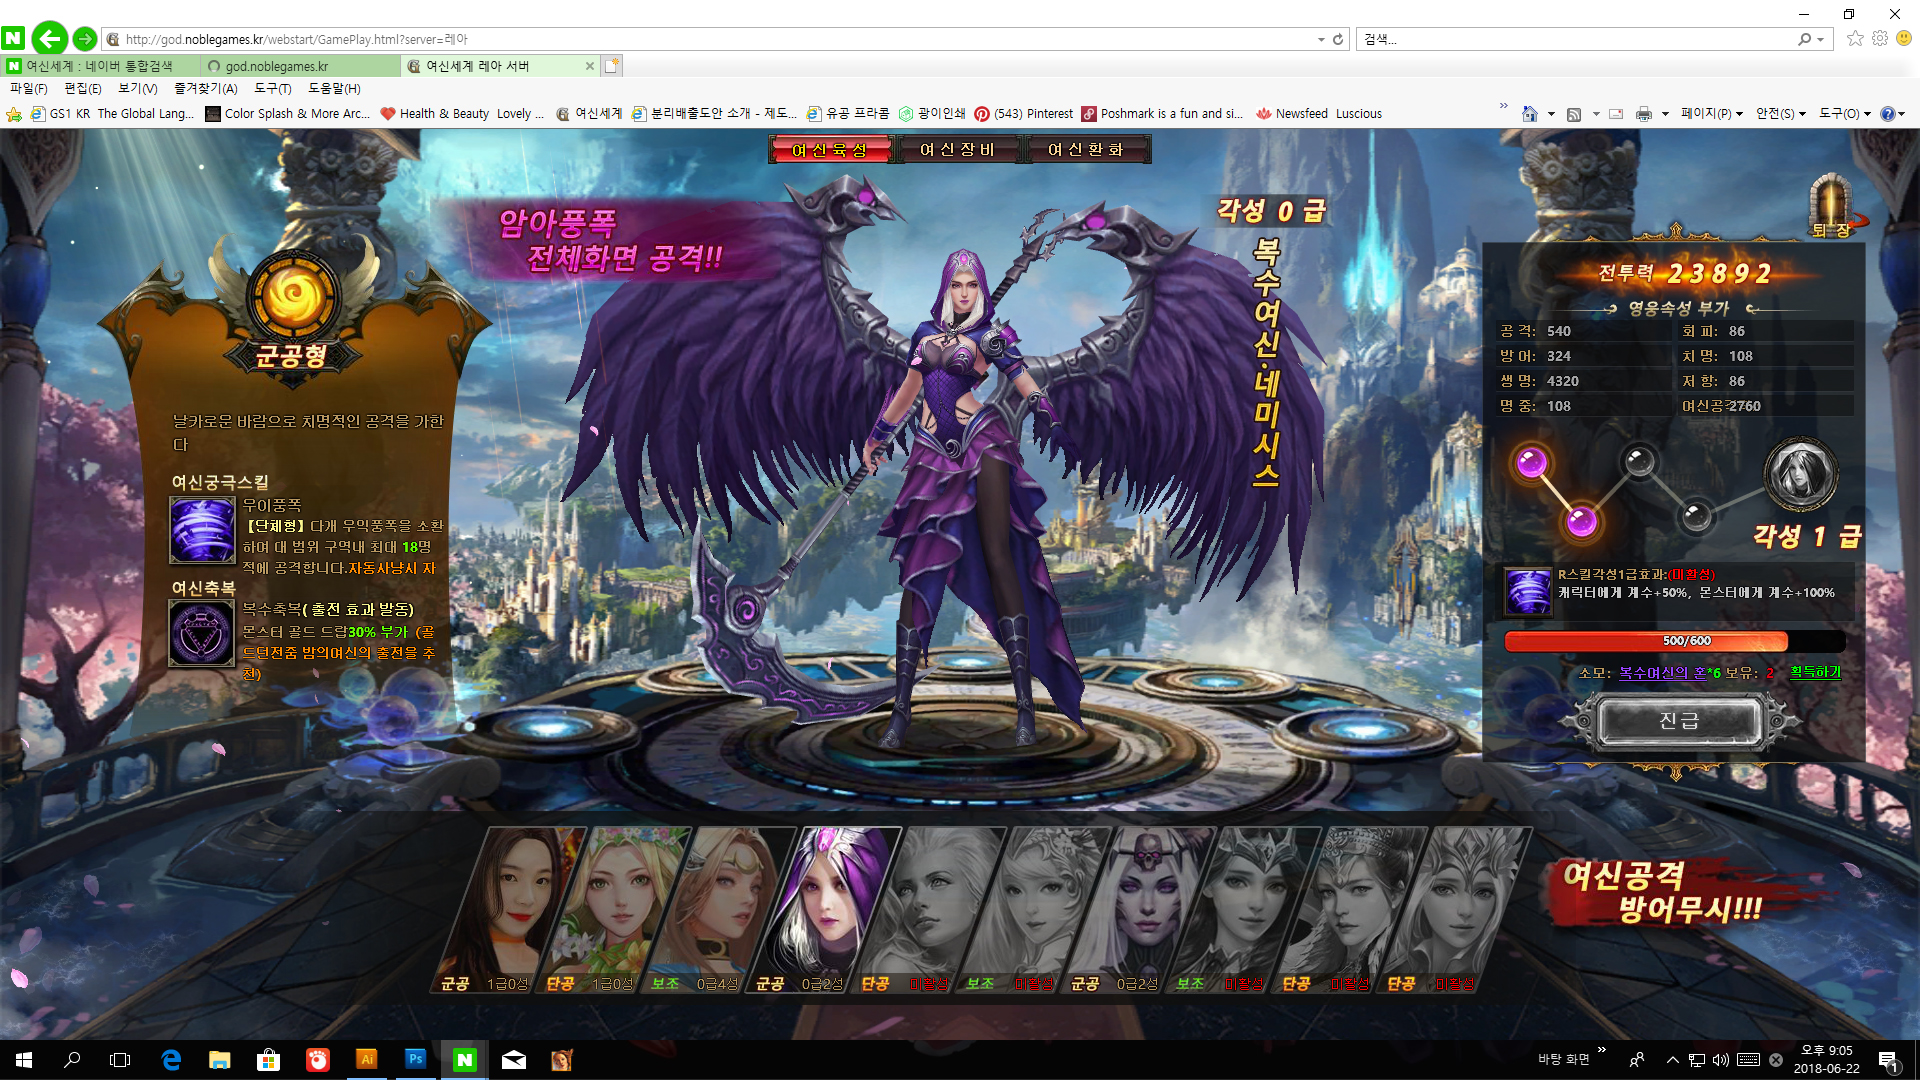The height and width of the screenshot is (1080, 1920).
Task: Open the 안전(S) dropdown menu
Action: point(1781,114)
